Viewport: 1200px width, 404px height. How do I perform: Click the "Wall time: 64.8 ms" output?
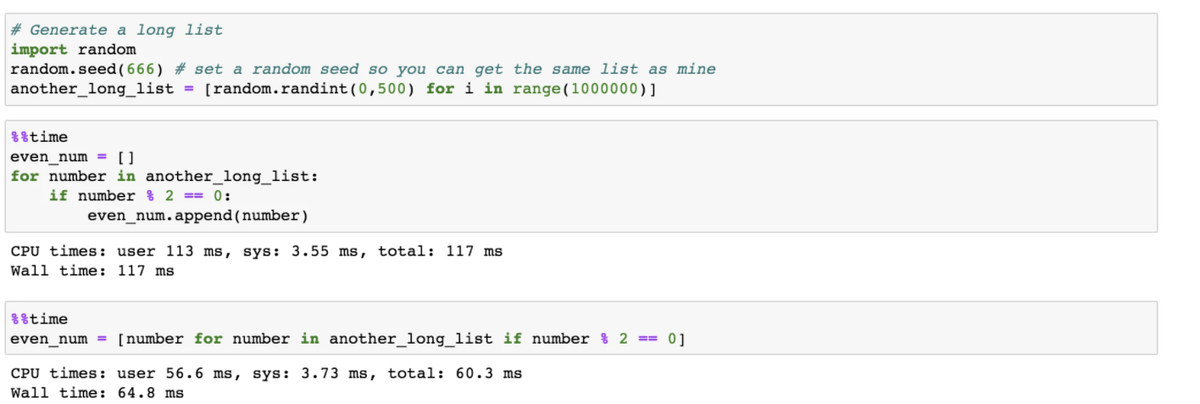point(97,393)
